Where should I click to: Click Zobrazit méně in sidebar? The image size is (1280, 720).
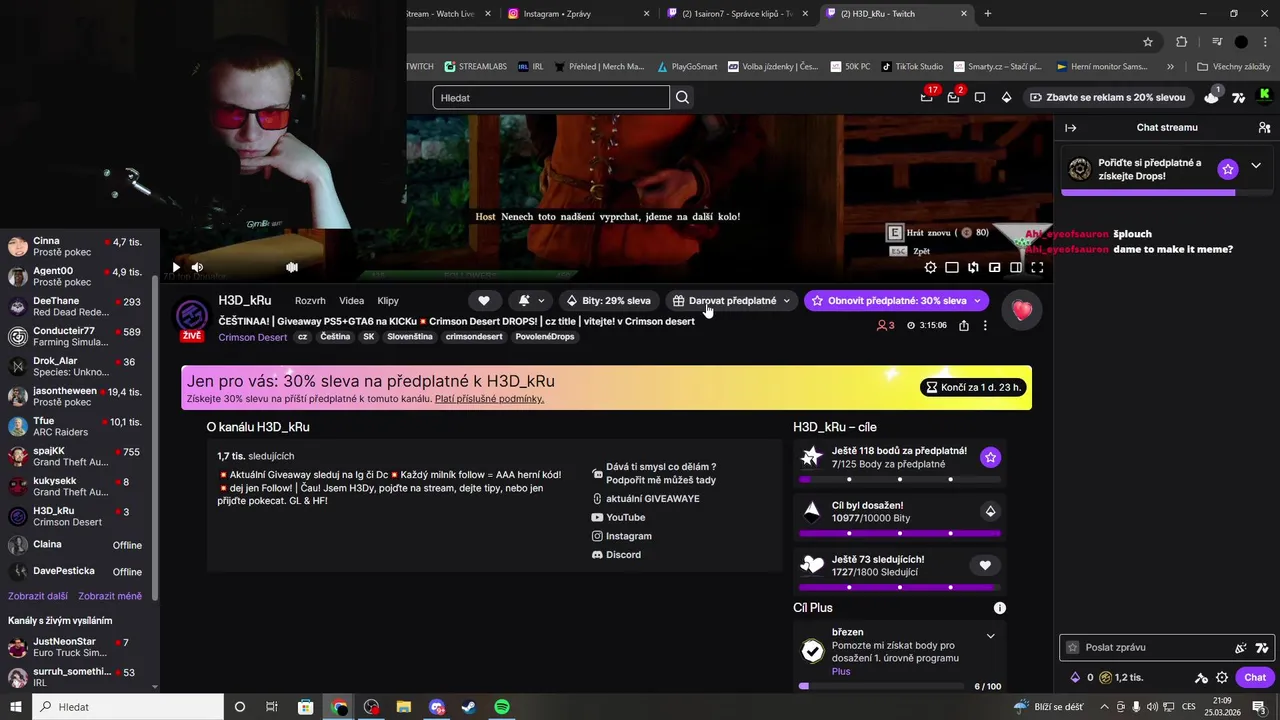tap(110, 596)
